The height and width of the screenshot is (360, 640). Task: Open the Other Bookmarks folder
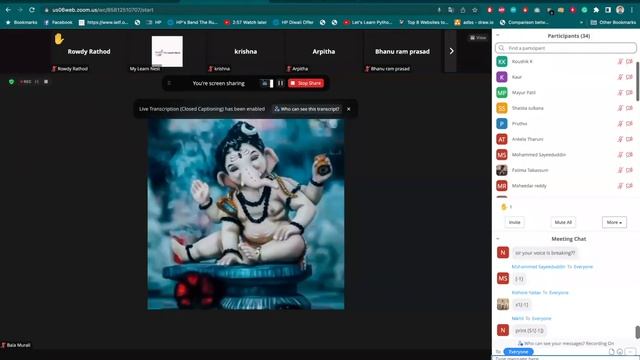pyautogui.click(x=613, y=22)
